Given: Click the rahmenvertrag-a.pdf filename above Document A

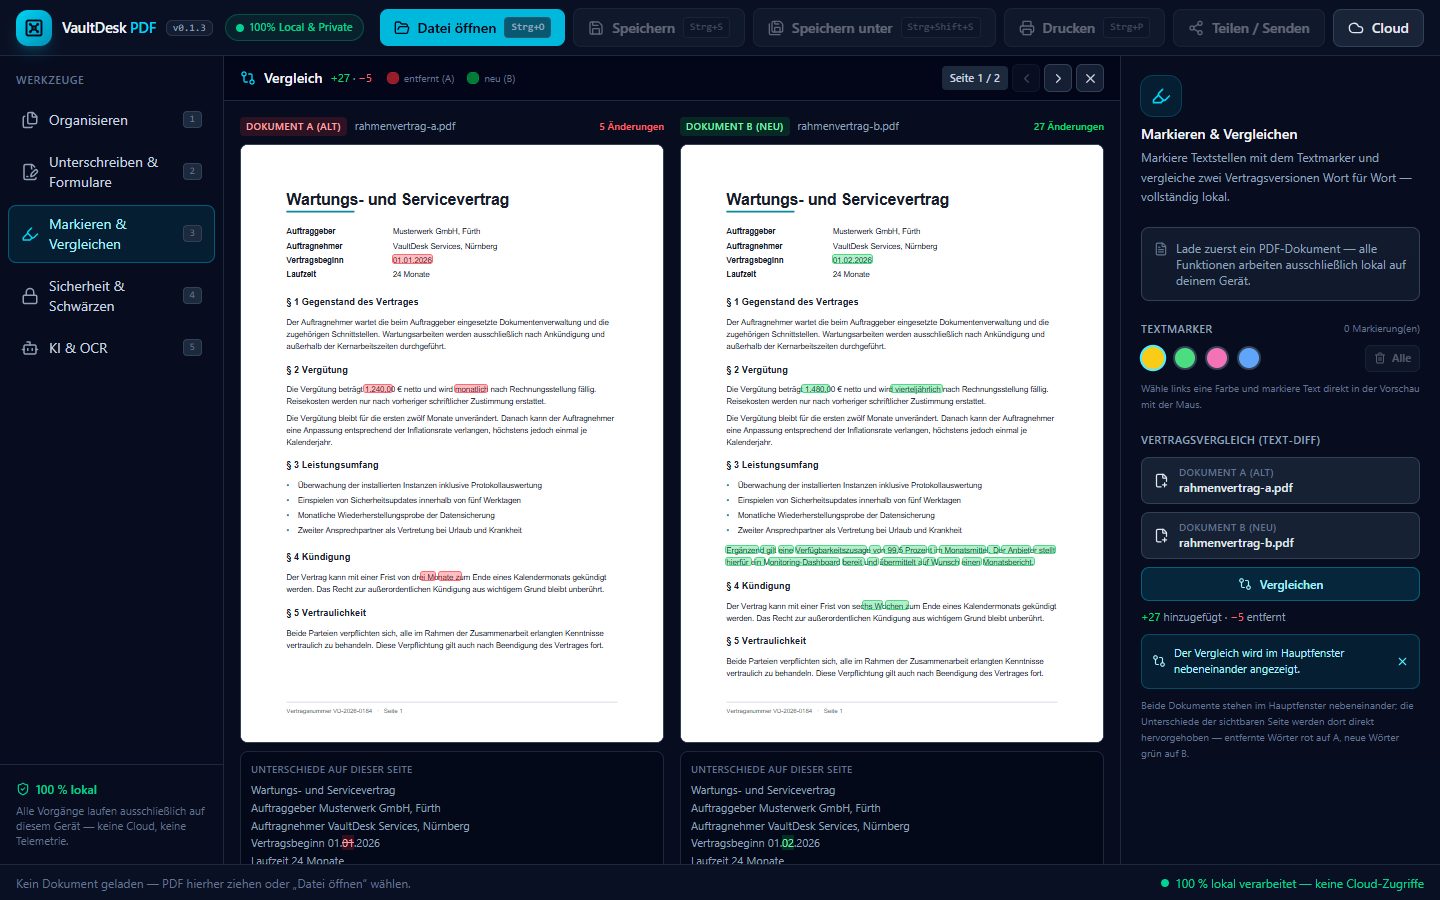Looking at the screenshot, I should (x=405, y=126).
